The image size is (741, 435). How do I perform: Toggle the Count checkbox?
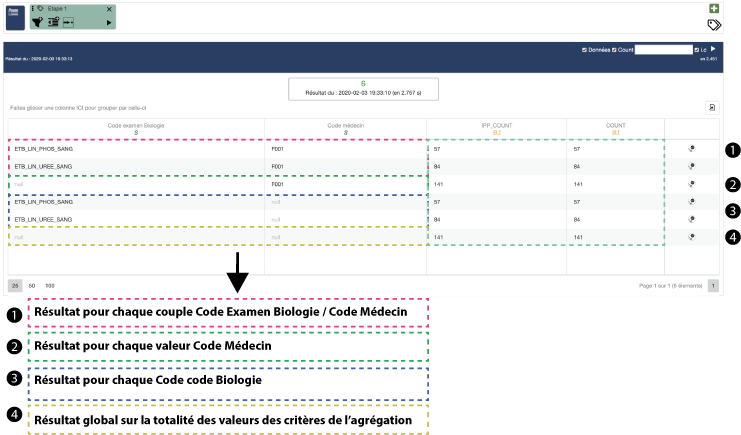click(x=613, y=49)
